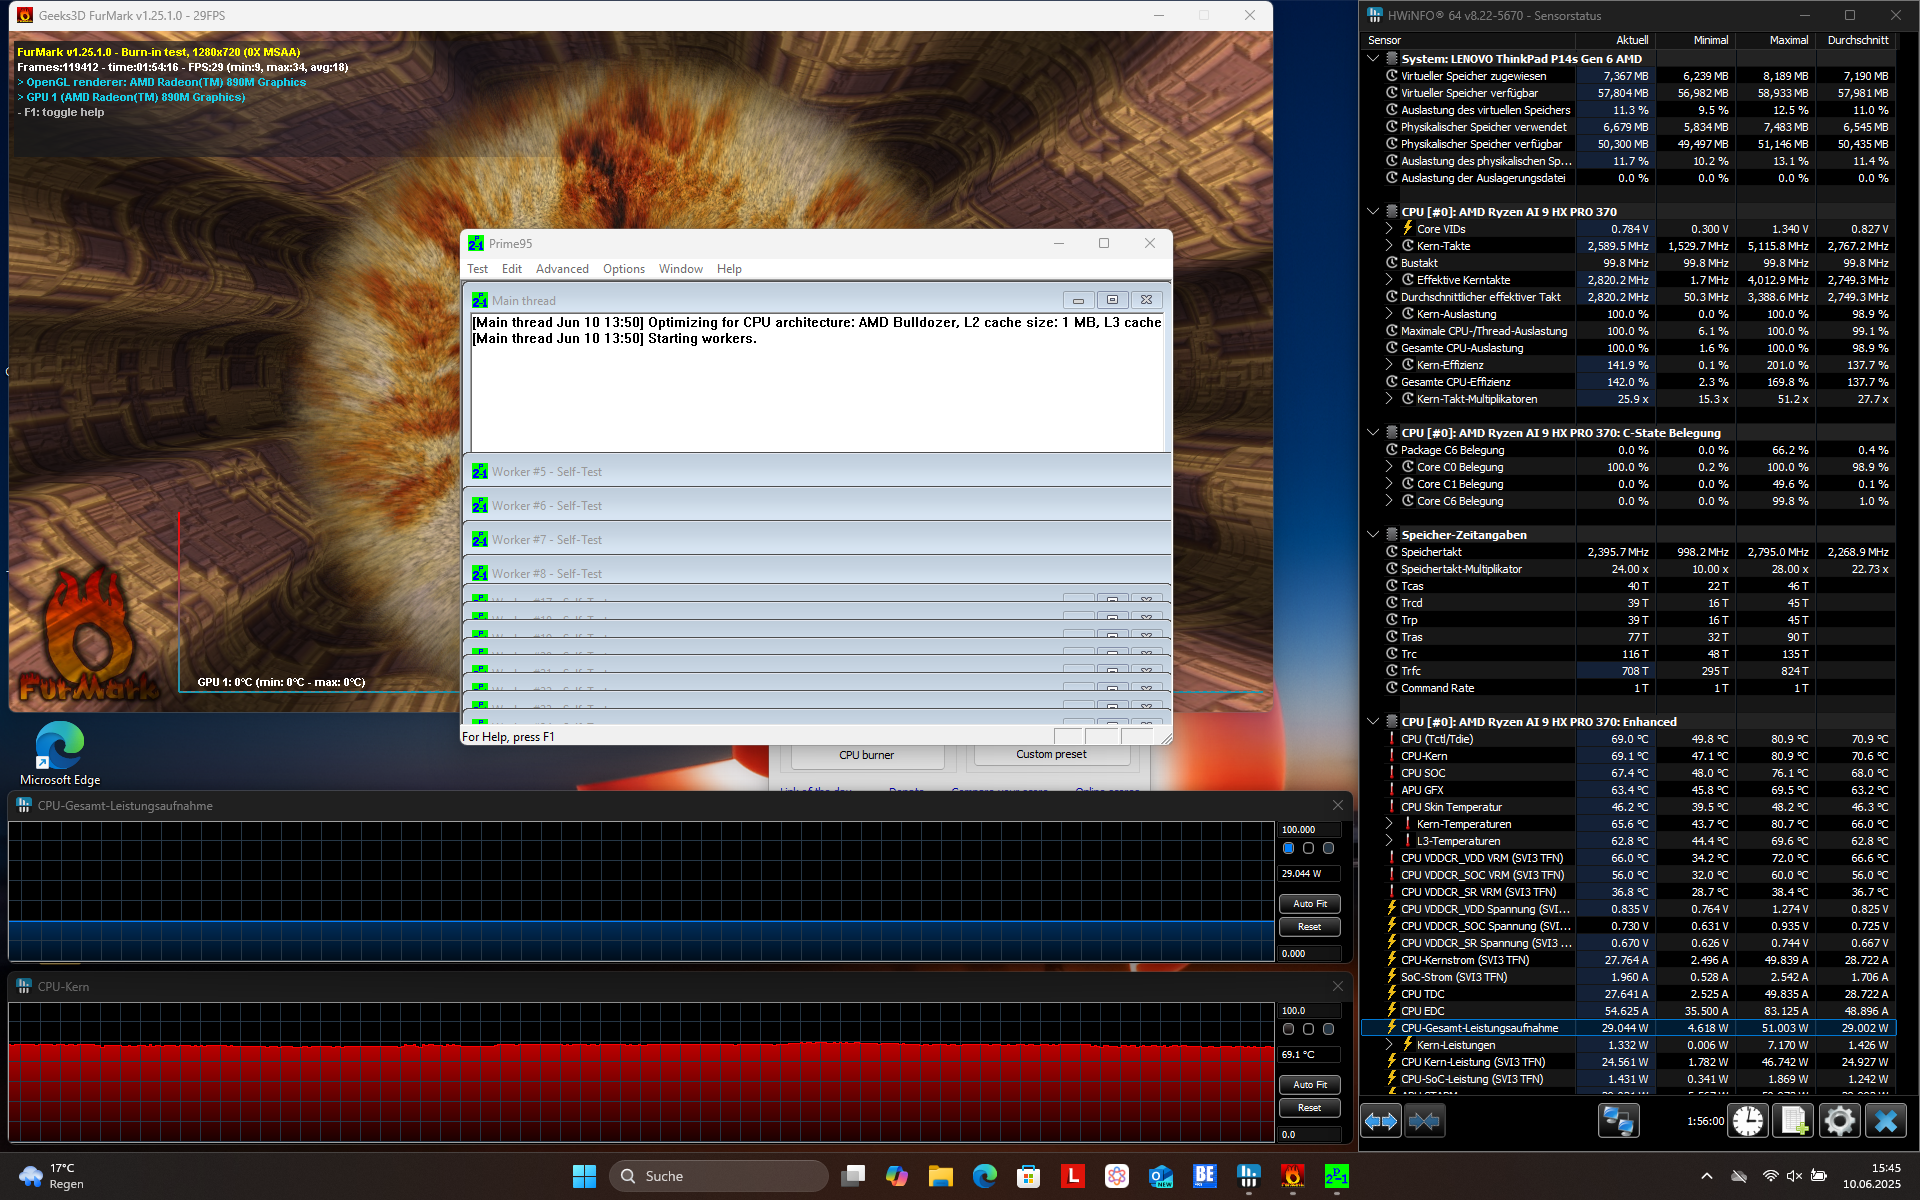The width and height of the screenshot is (1920, 1200).
Task: Open Prime95 Edit menu
Action: [512, 269]
